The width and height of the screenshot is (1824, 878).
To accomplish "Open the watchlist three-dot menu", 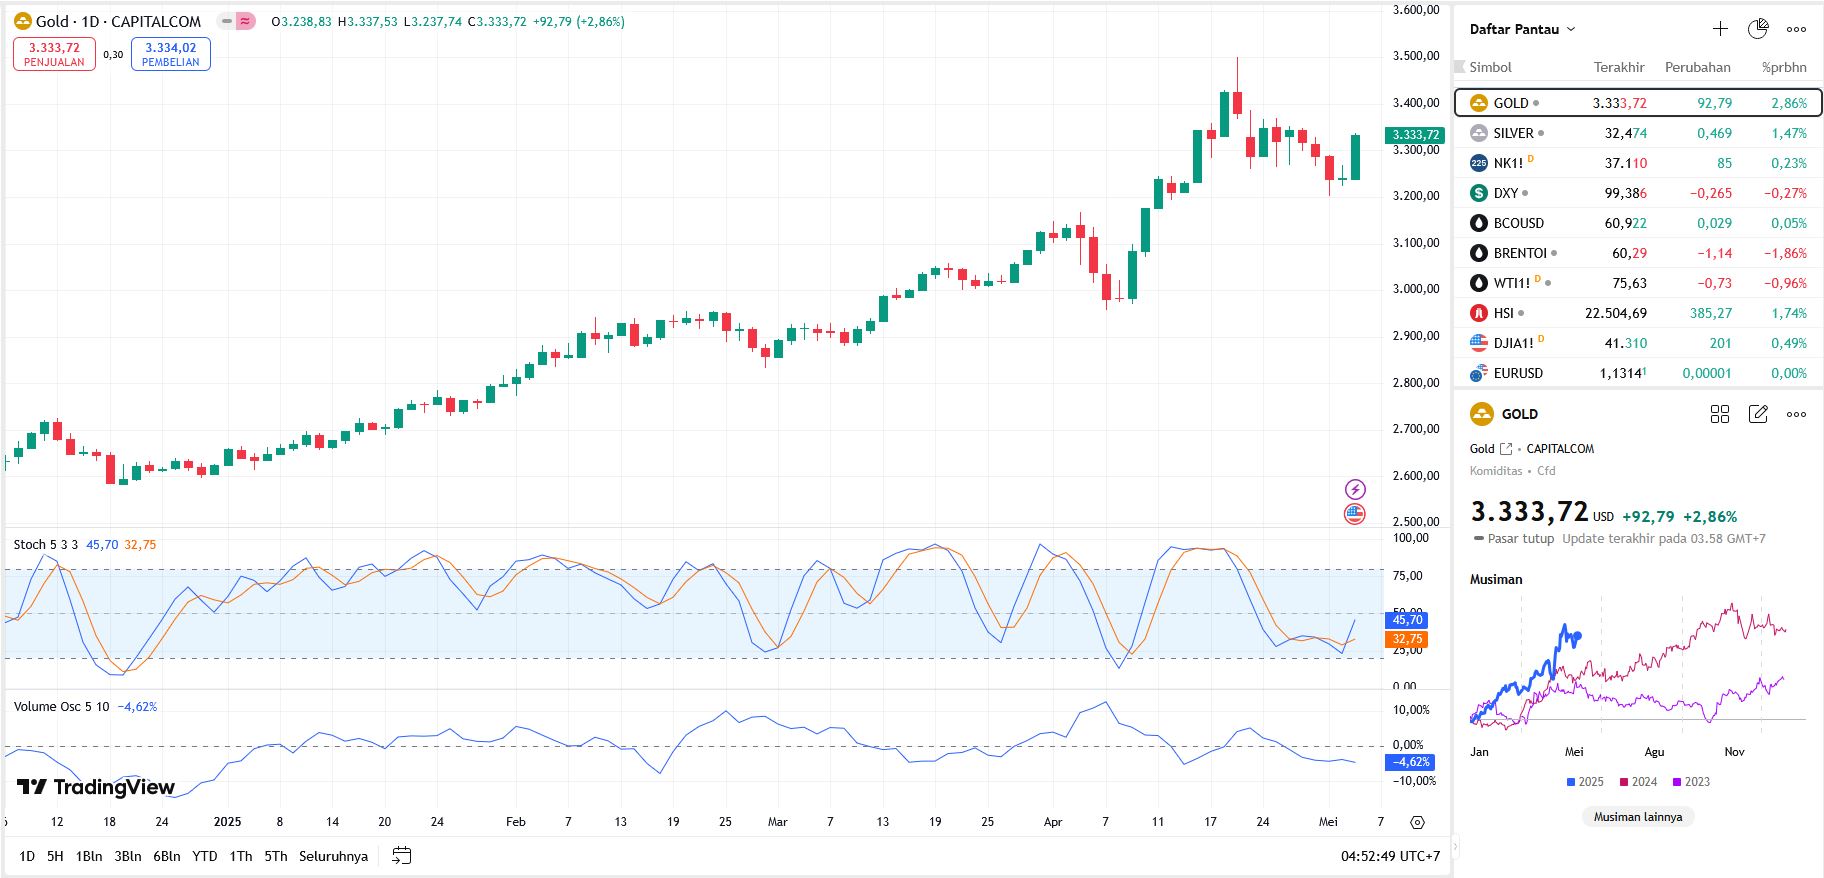I will [x=1796, y=29].
